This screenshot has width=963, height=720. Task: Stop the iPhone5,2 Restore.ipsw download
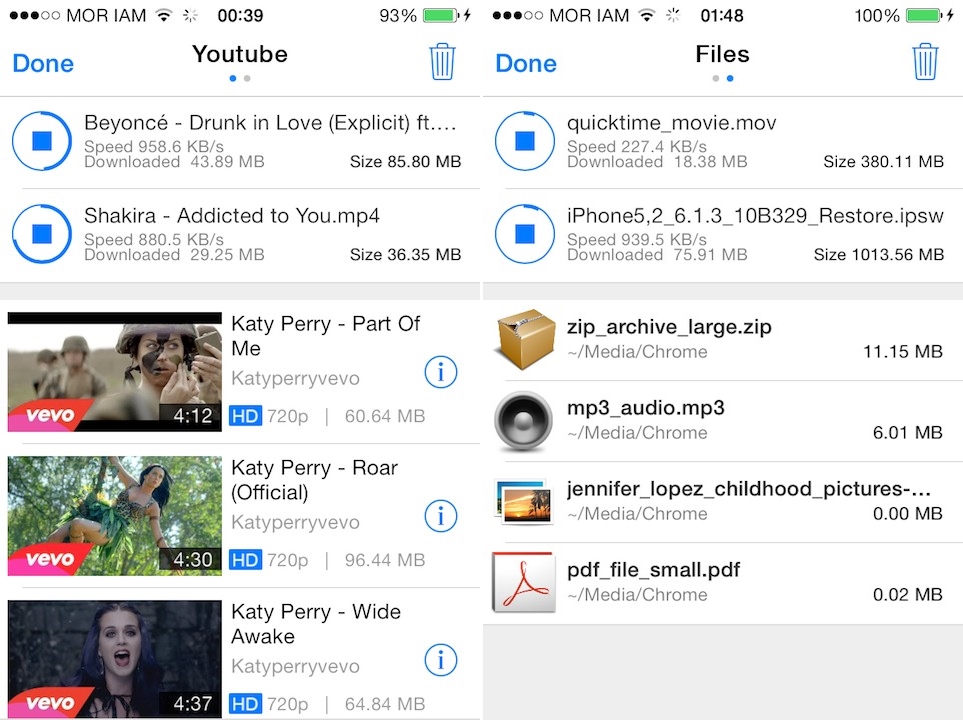tap(524, 233)
